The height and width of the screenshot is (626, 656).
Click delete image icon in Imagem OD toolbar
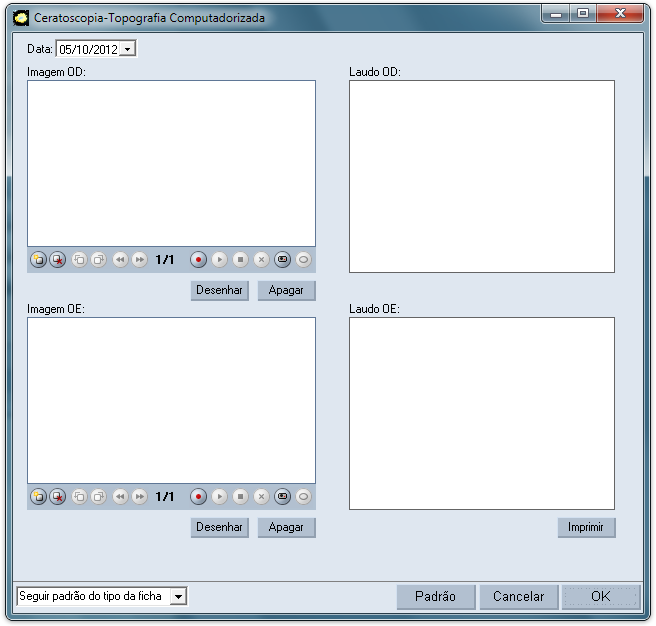[x=58, y=260]
